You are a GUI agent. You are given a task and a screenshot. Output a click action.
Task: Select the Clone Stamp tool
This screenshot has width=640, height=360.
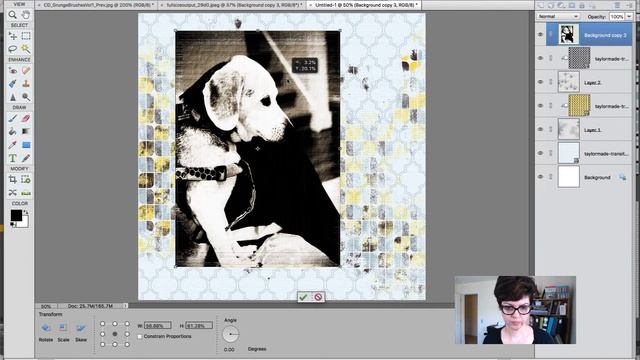[26, 84]
